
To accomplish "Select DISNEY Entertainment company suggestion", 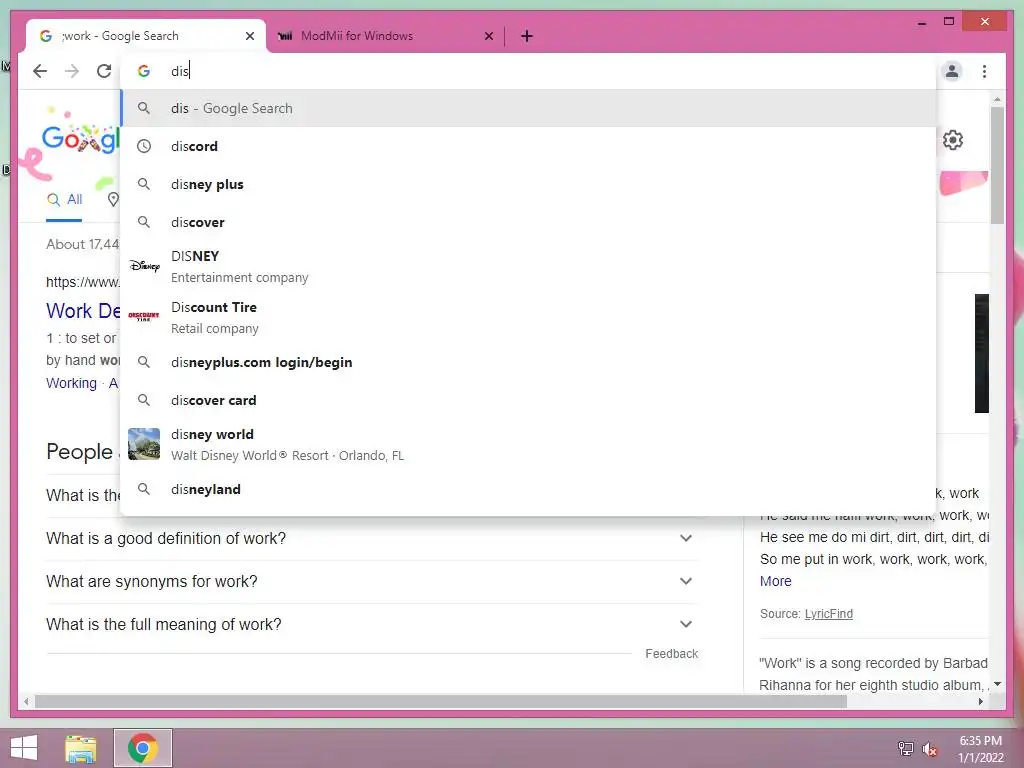I will click(x=528, y=266).
